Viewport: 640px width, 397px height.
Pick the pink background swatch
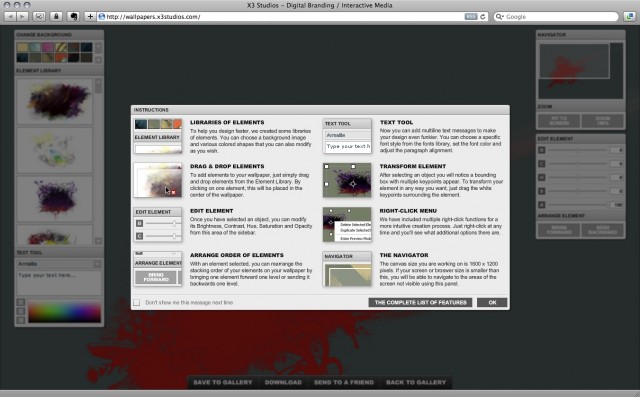pyautogui.click(x=48, y=47)
